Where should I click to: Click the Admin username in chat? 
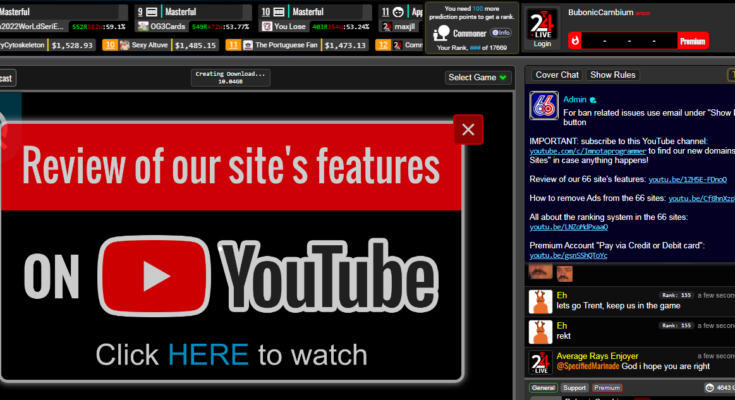pyautogui.click(x=575, y=99)
